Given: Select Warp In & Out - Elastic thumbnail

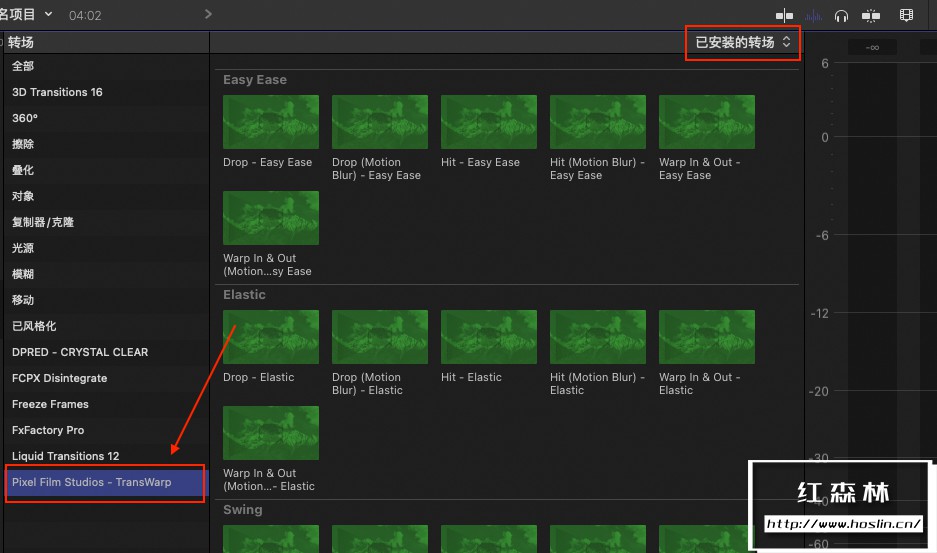Looking at the screenshot, I should (x=707, y=337).
